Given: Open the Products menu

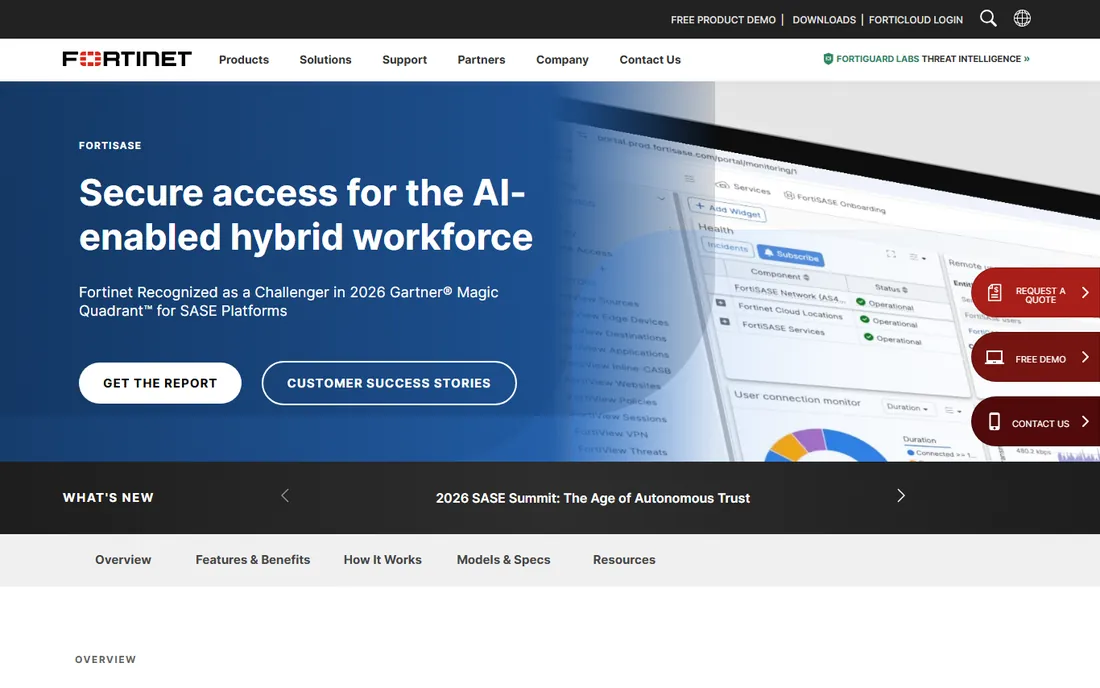Looking at the screenshot, I should (x=243, y=60).
